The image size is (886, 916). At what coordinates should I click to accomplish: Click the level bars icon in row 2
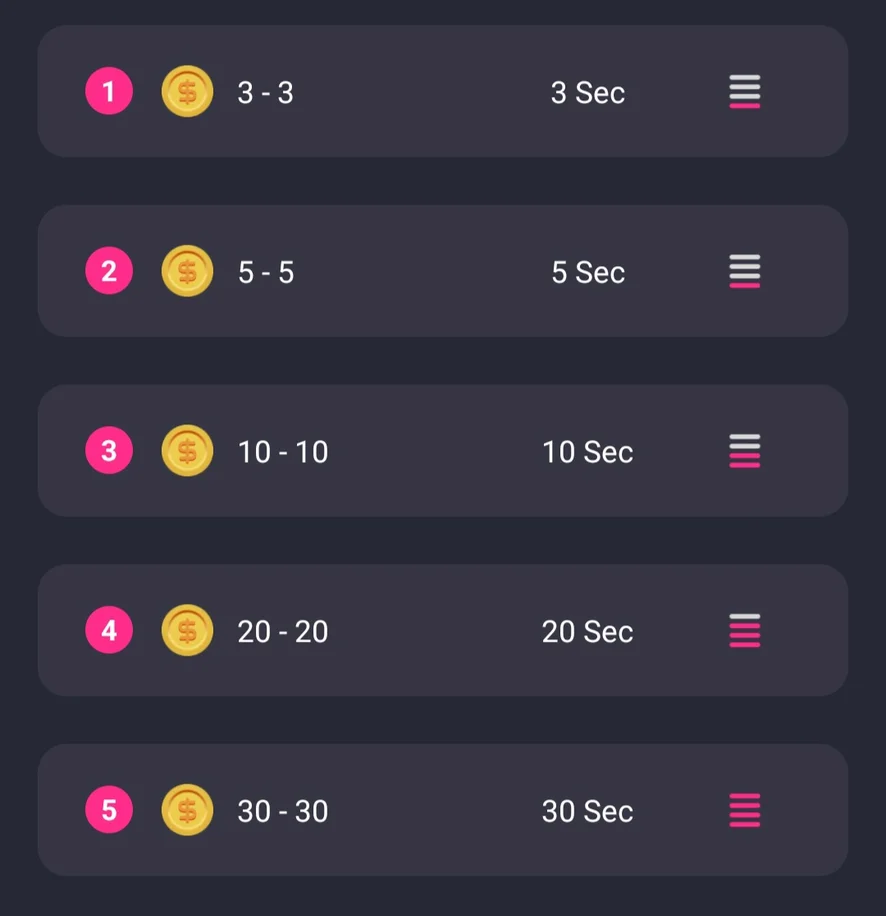pyautogui.click(x=744, y=271)
